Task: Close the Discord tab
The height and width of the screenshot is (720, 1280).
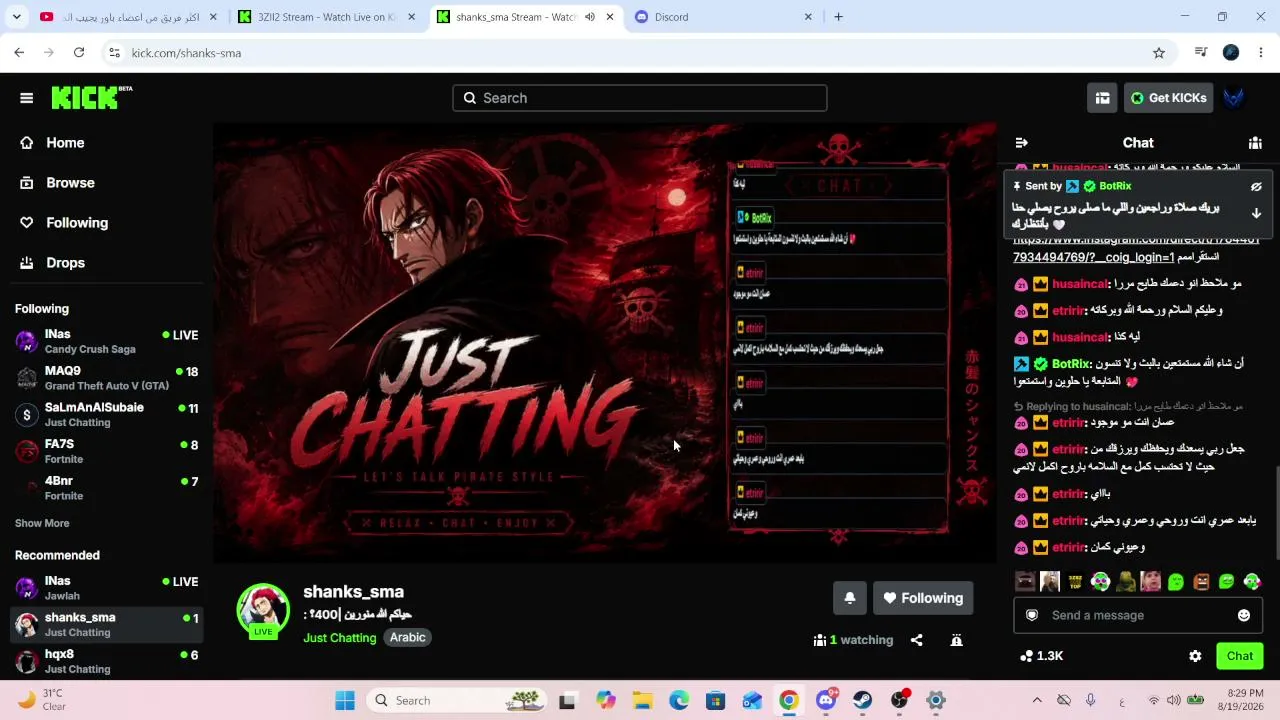Action: (808, 17)
